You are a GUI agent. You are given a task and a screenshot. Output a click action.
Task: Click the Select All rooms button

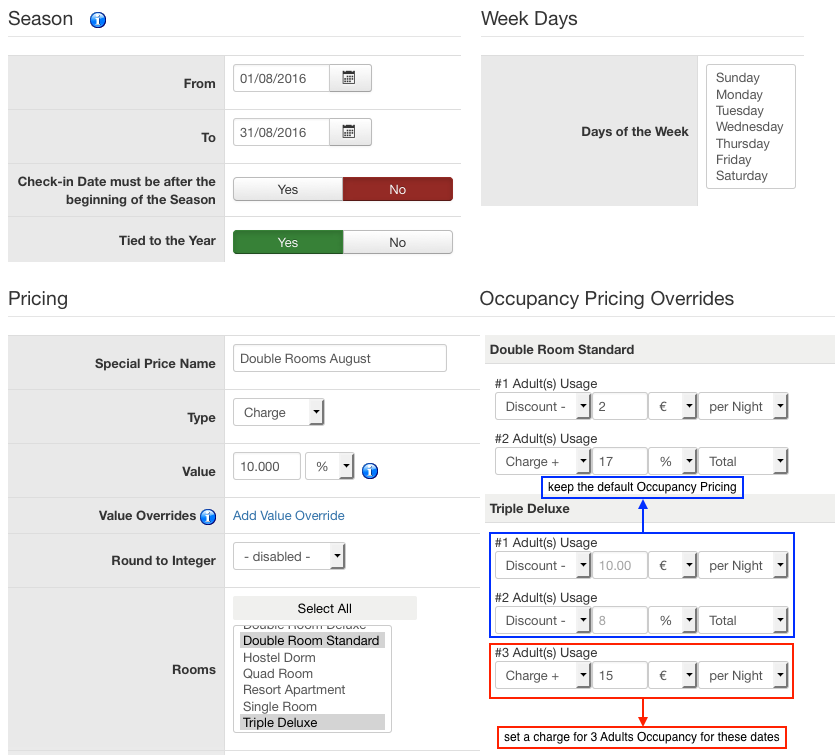pyautogui.click(x=325, y=608)
